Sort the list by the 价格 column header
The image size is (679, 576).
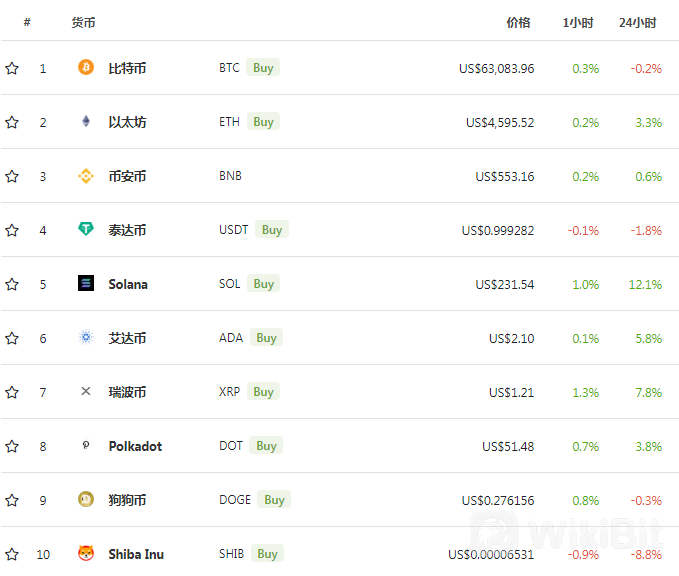click(x=518, y=23)
